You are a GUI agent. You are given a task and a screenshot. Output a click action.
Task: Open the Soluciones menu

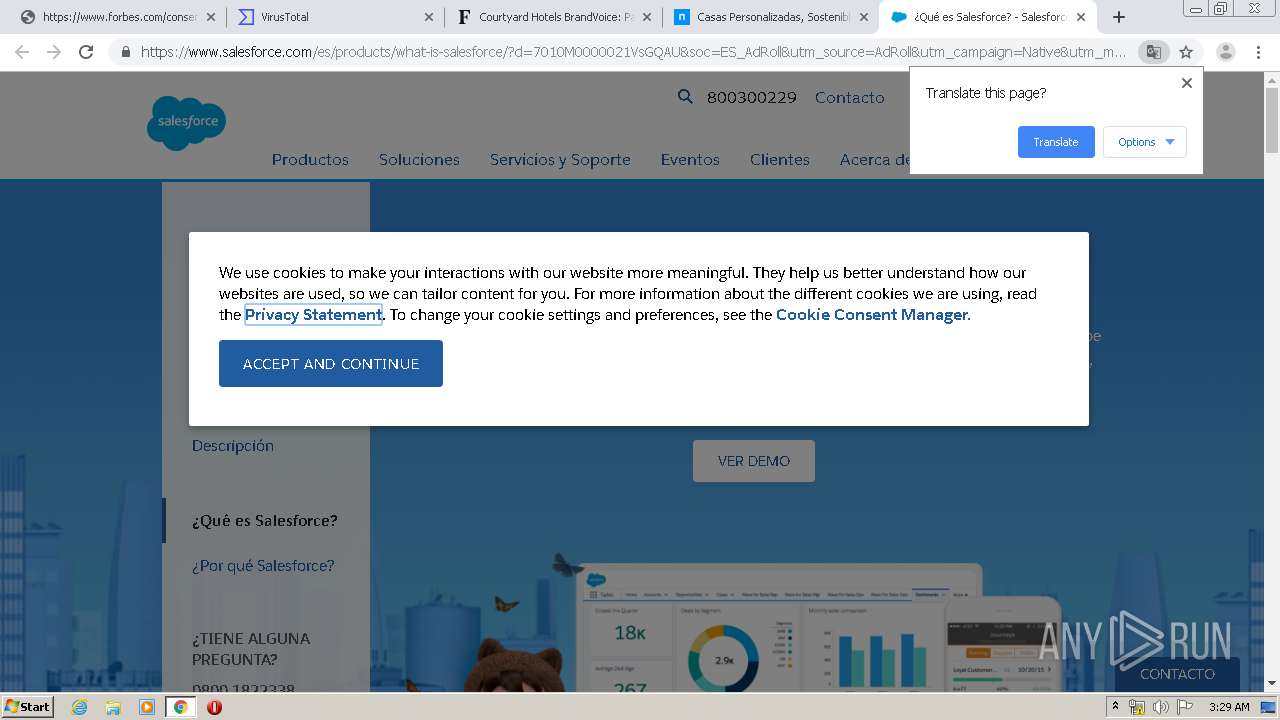(419, 160)
